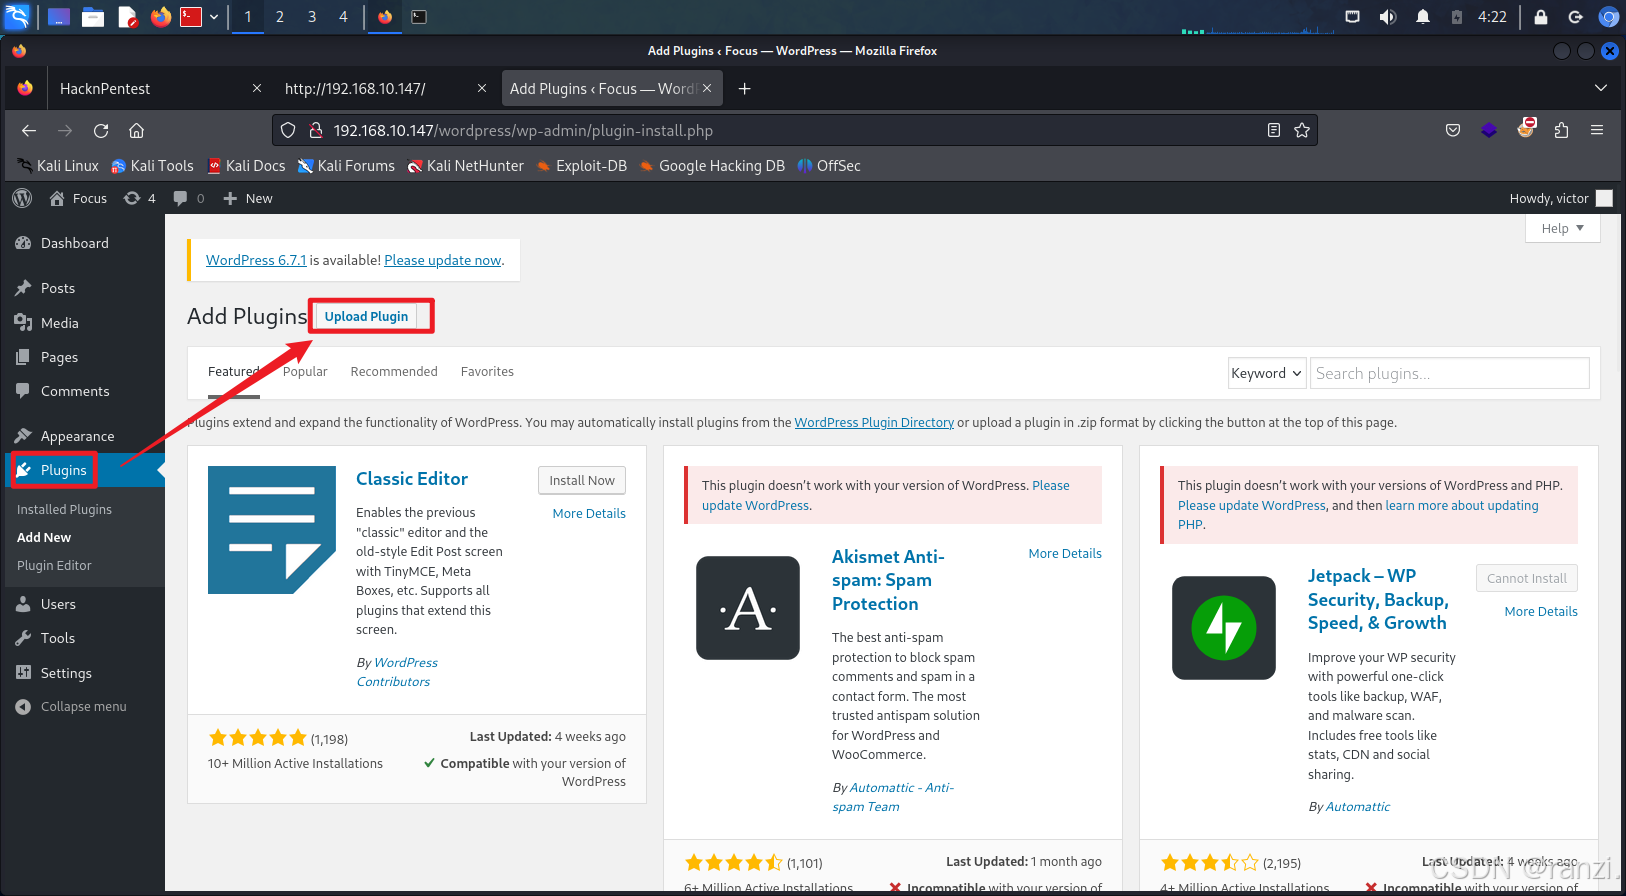Viewport: 1626px width, 896px height.
Task: Open the extensions puzzle icon
Action: 1561,130
